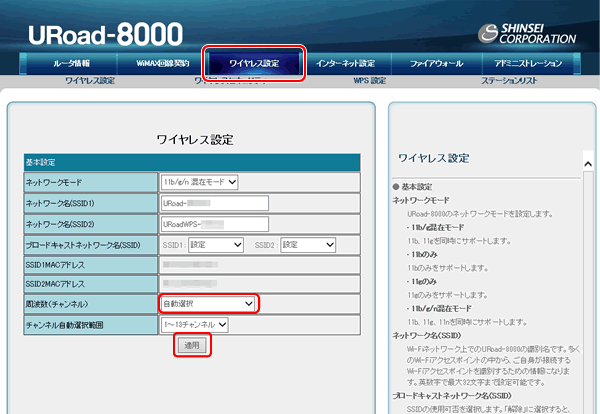Go to the WPS 設定 submenu link
Viewport: 600px width, 414px height.
click(369, 81)
